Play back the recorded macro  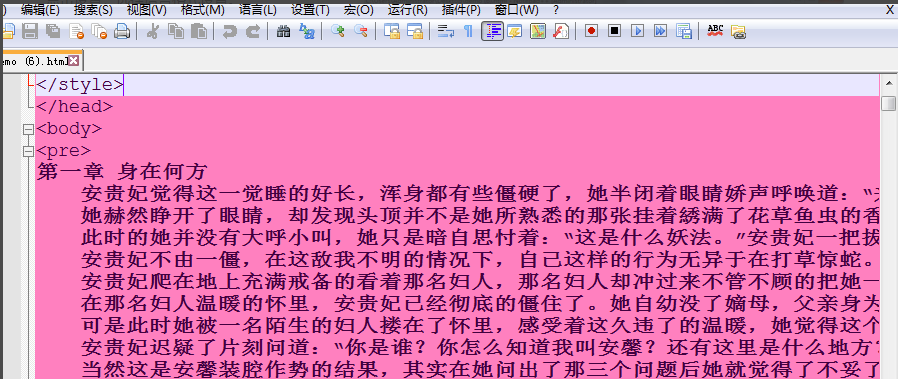pyautogui.click(x=637, y=31)
